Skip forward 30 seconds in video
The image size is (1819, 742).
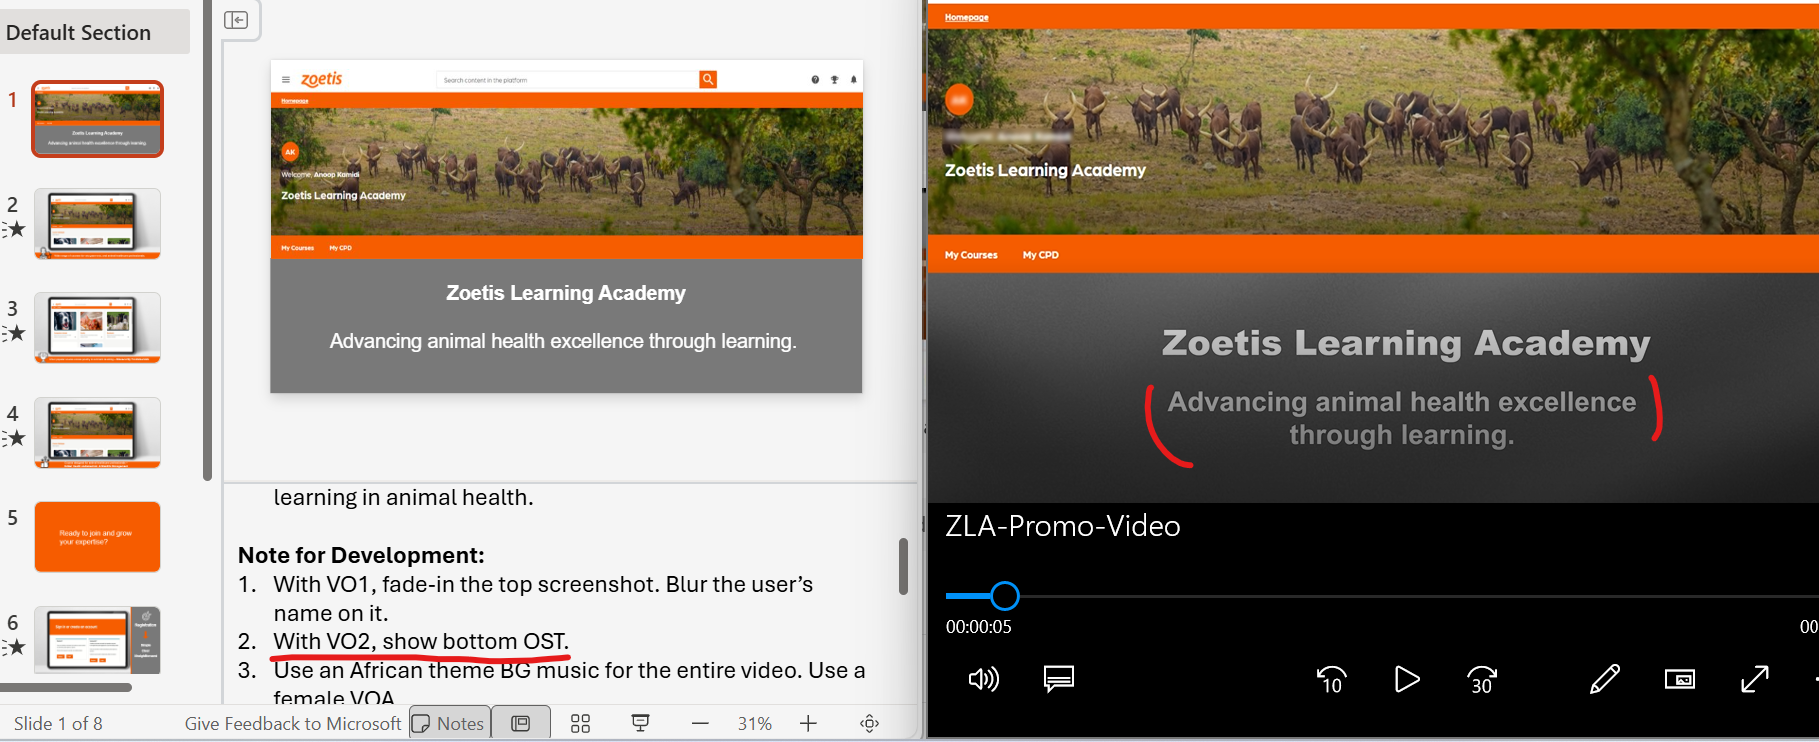point(1481,680)
